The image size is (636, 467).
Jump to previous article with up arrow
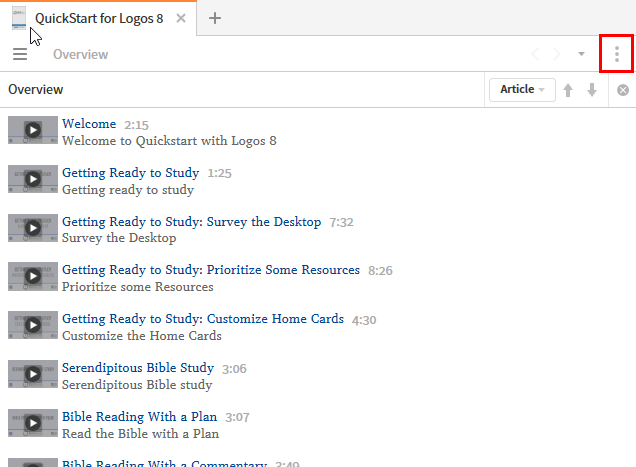568,90
